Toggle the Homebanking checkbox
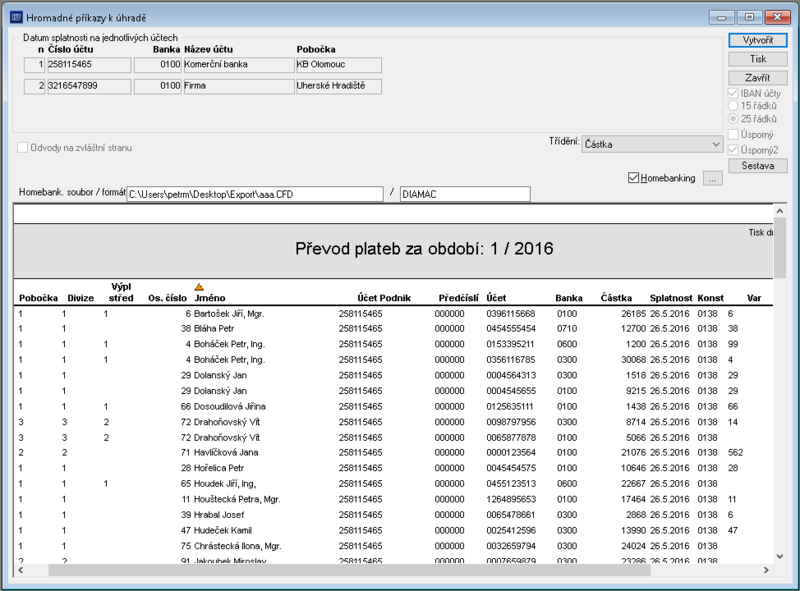Image resolution: width=800 pixels, height=591 pixels. 633,178
